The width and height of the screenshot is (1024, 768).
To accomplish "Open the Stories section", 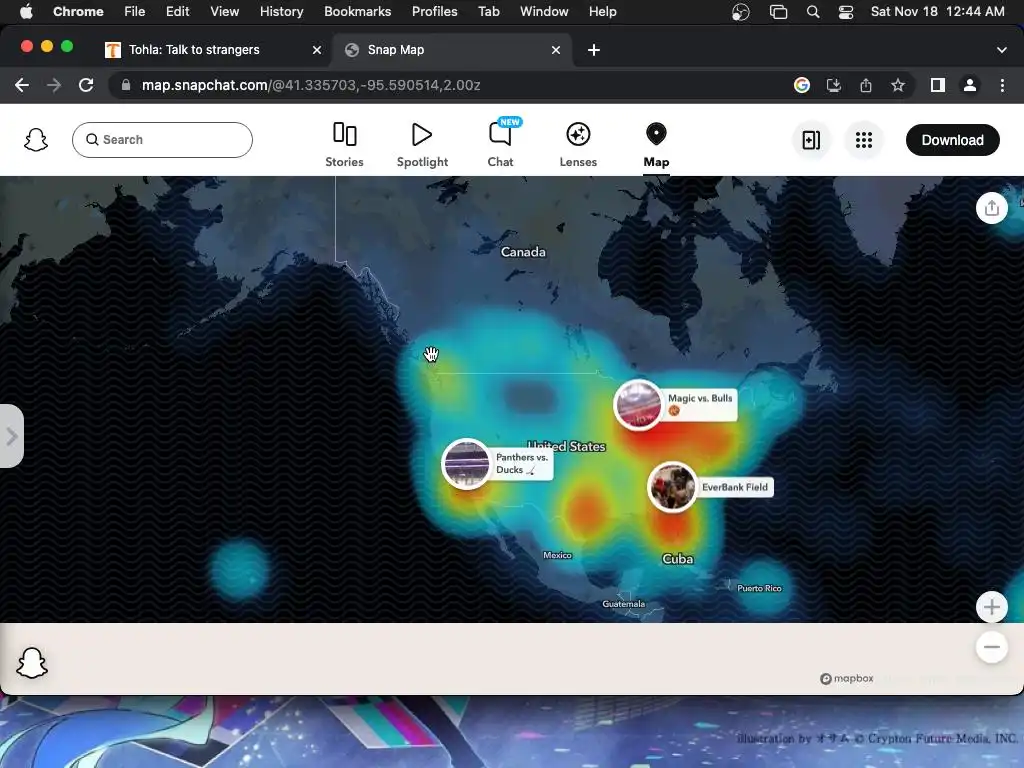I will click(x=344, y=145).
